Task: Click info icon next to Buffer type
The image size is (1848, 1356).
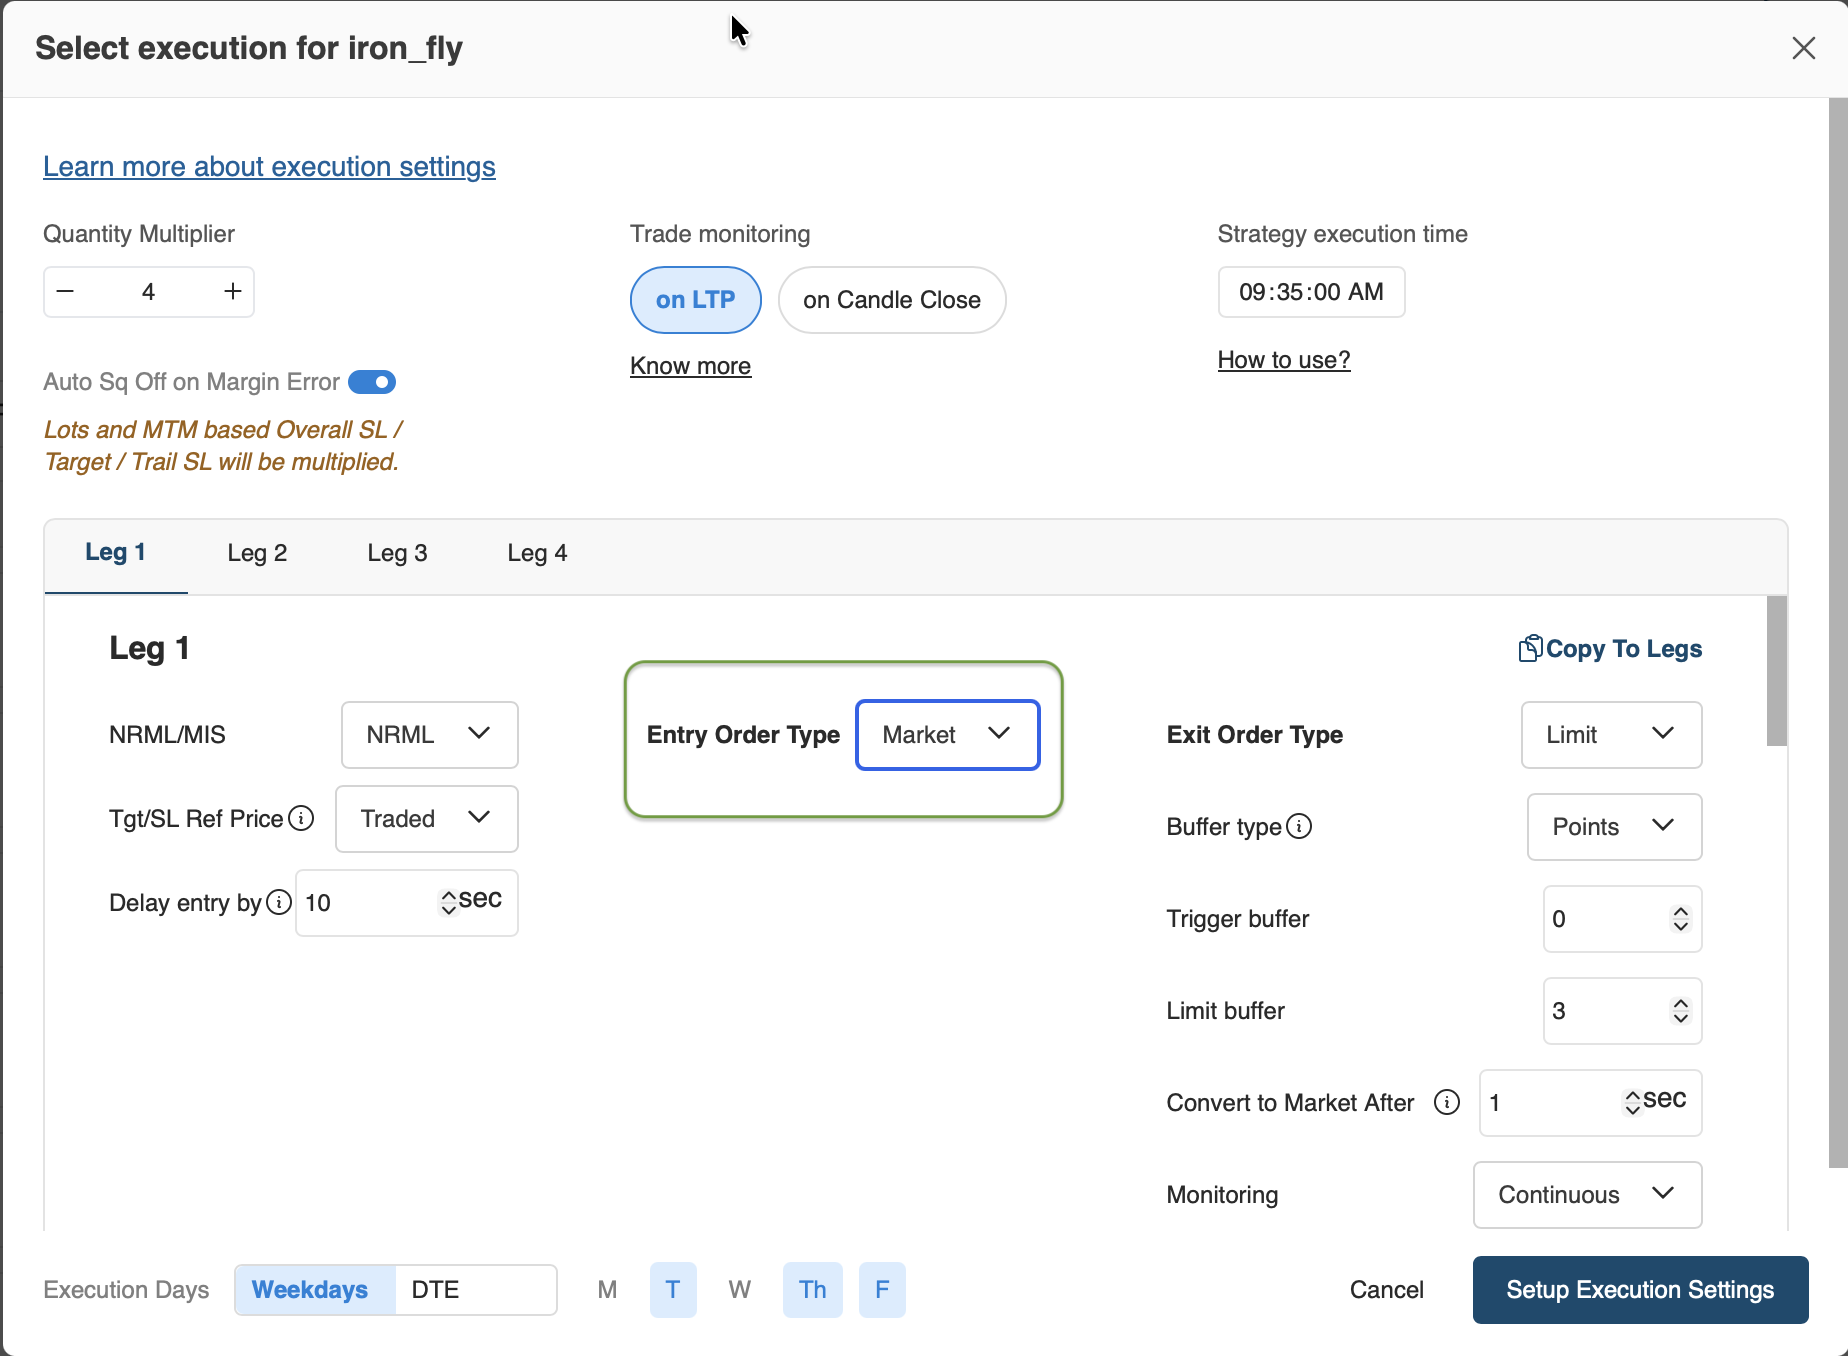Action: pyautogui.click(x=1299, y=827)
